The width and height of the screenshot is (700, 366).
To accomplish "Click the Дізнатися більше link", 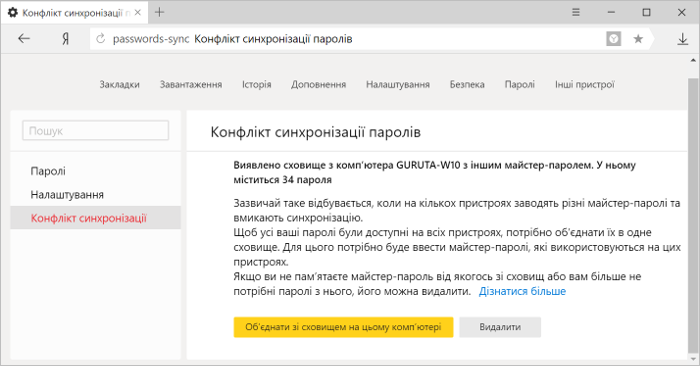I will (522, 291).
